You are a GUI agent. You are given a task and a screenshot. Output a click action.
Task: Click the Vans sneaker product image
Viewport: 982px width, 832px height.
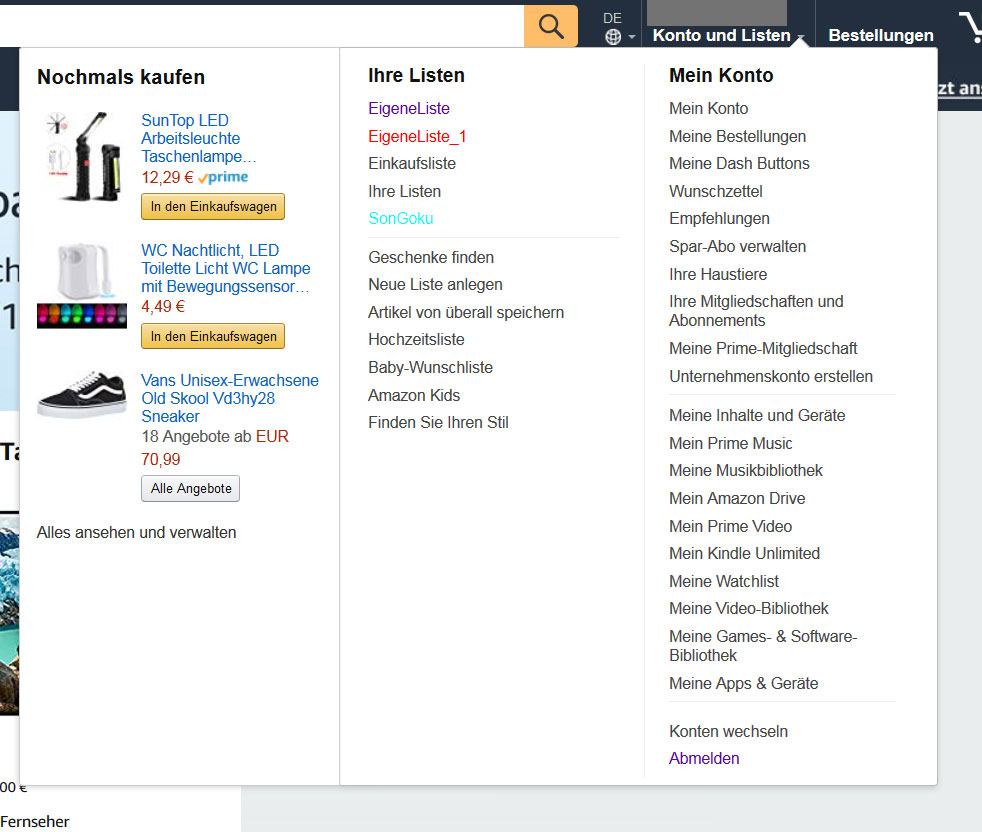[82, 397]
